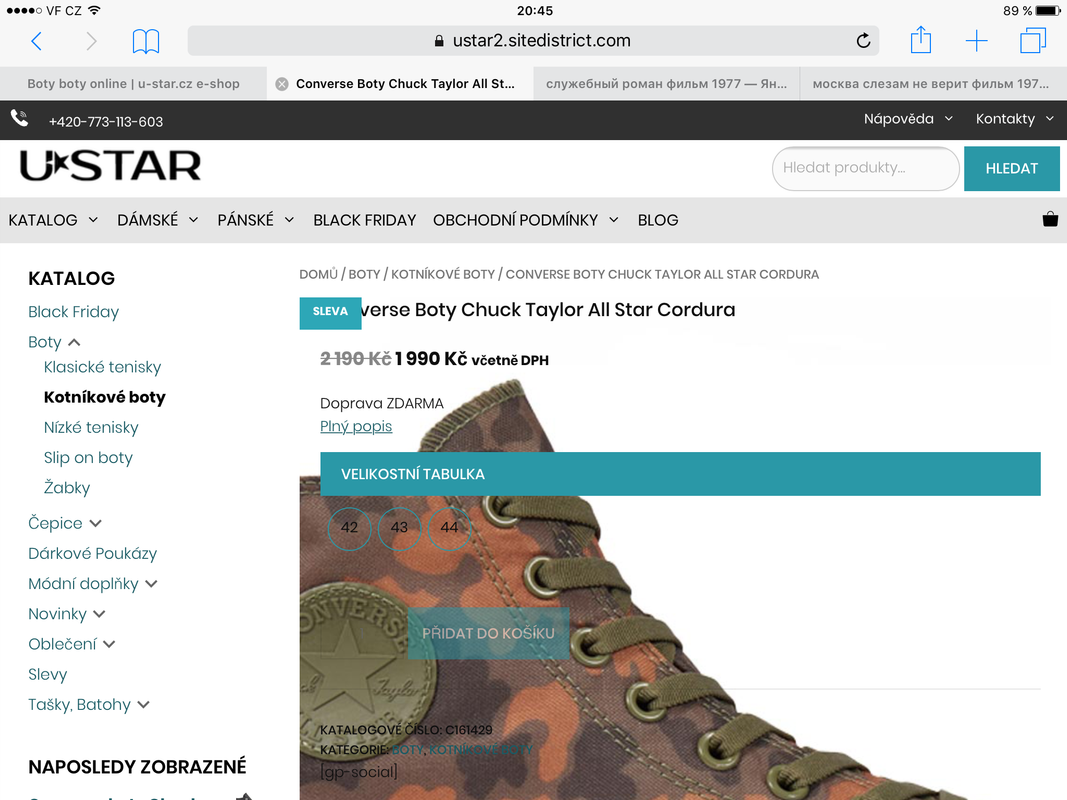Open Dárkové Poukázy category
Image resolution: width=1067 pixels, height=800 pixels.
point(93,553)
